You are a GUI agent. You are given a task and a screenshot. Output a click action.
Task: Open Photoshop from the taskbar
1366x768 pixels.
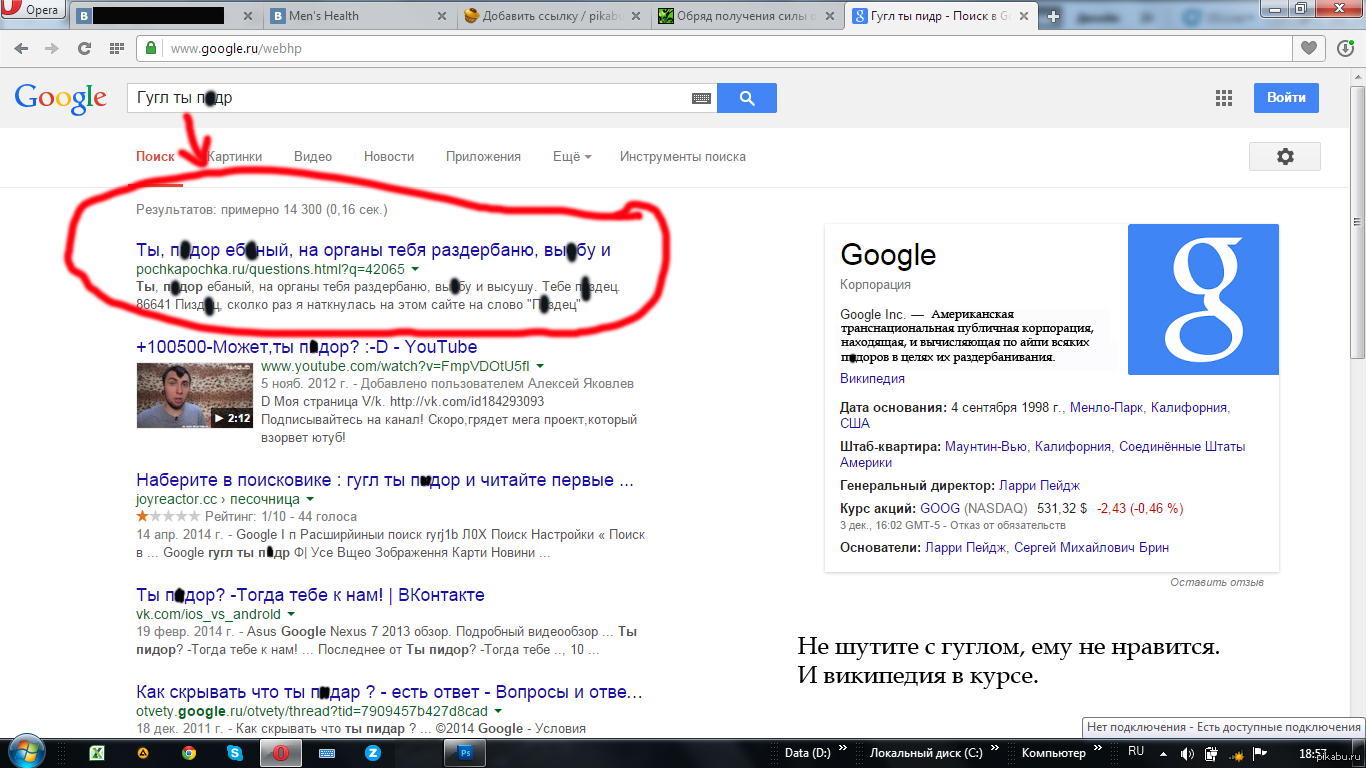point(465,753)
